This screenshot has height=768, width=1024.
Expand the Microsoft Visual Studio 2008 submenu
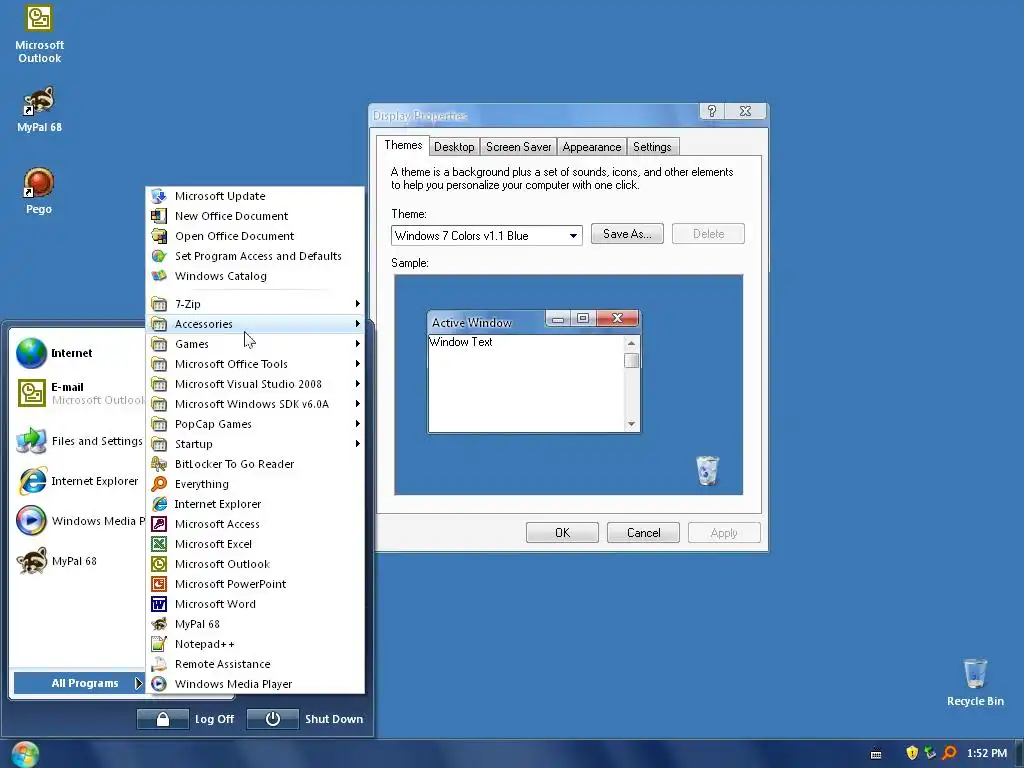[x=255, y=384]
